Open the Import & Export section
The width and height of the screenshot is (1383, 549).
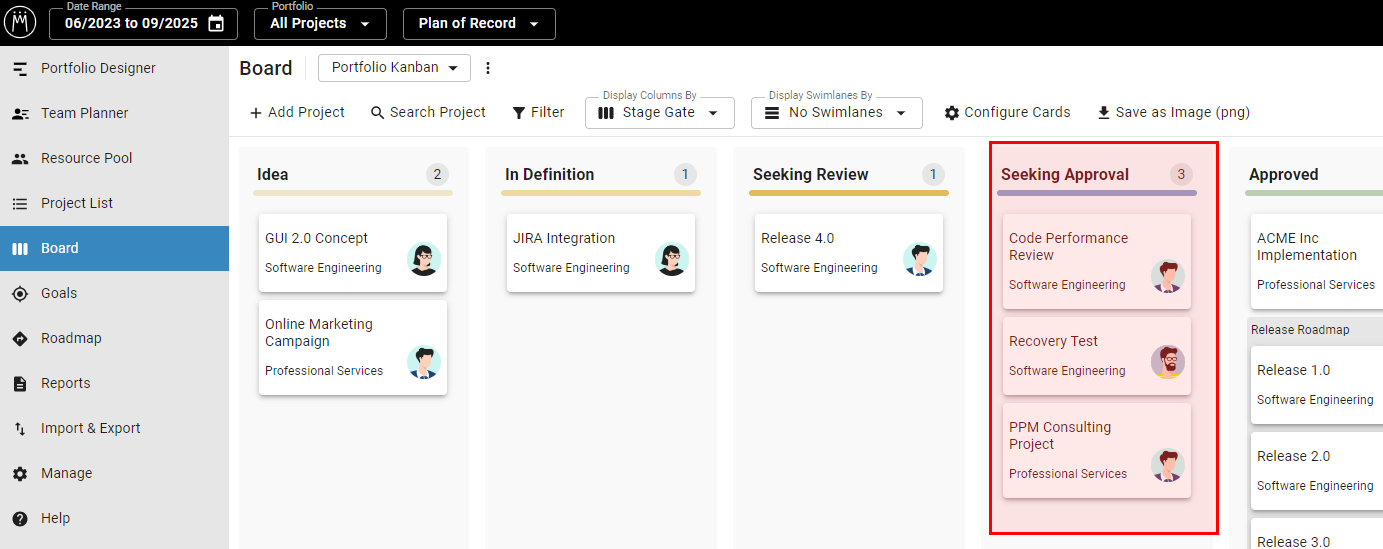114,429
